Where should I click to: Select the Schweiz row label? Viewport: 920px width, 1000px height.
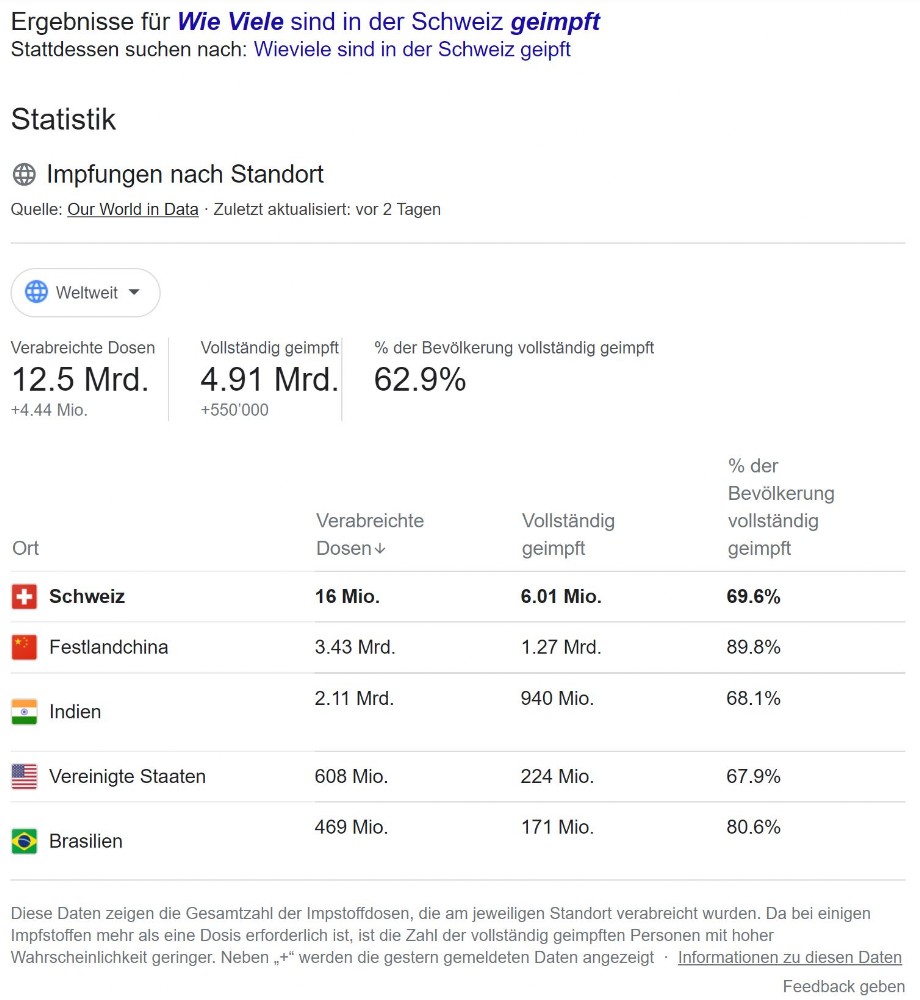pyautogui.click(x=87, y=597)
